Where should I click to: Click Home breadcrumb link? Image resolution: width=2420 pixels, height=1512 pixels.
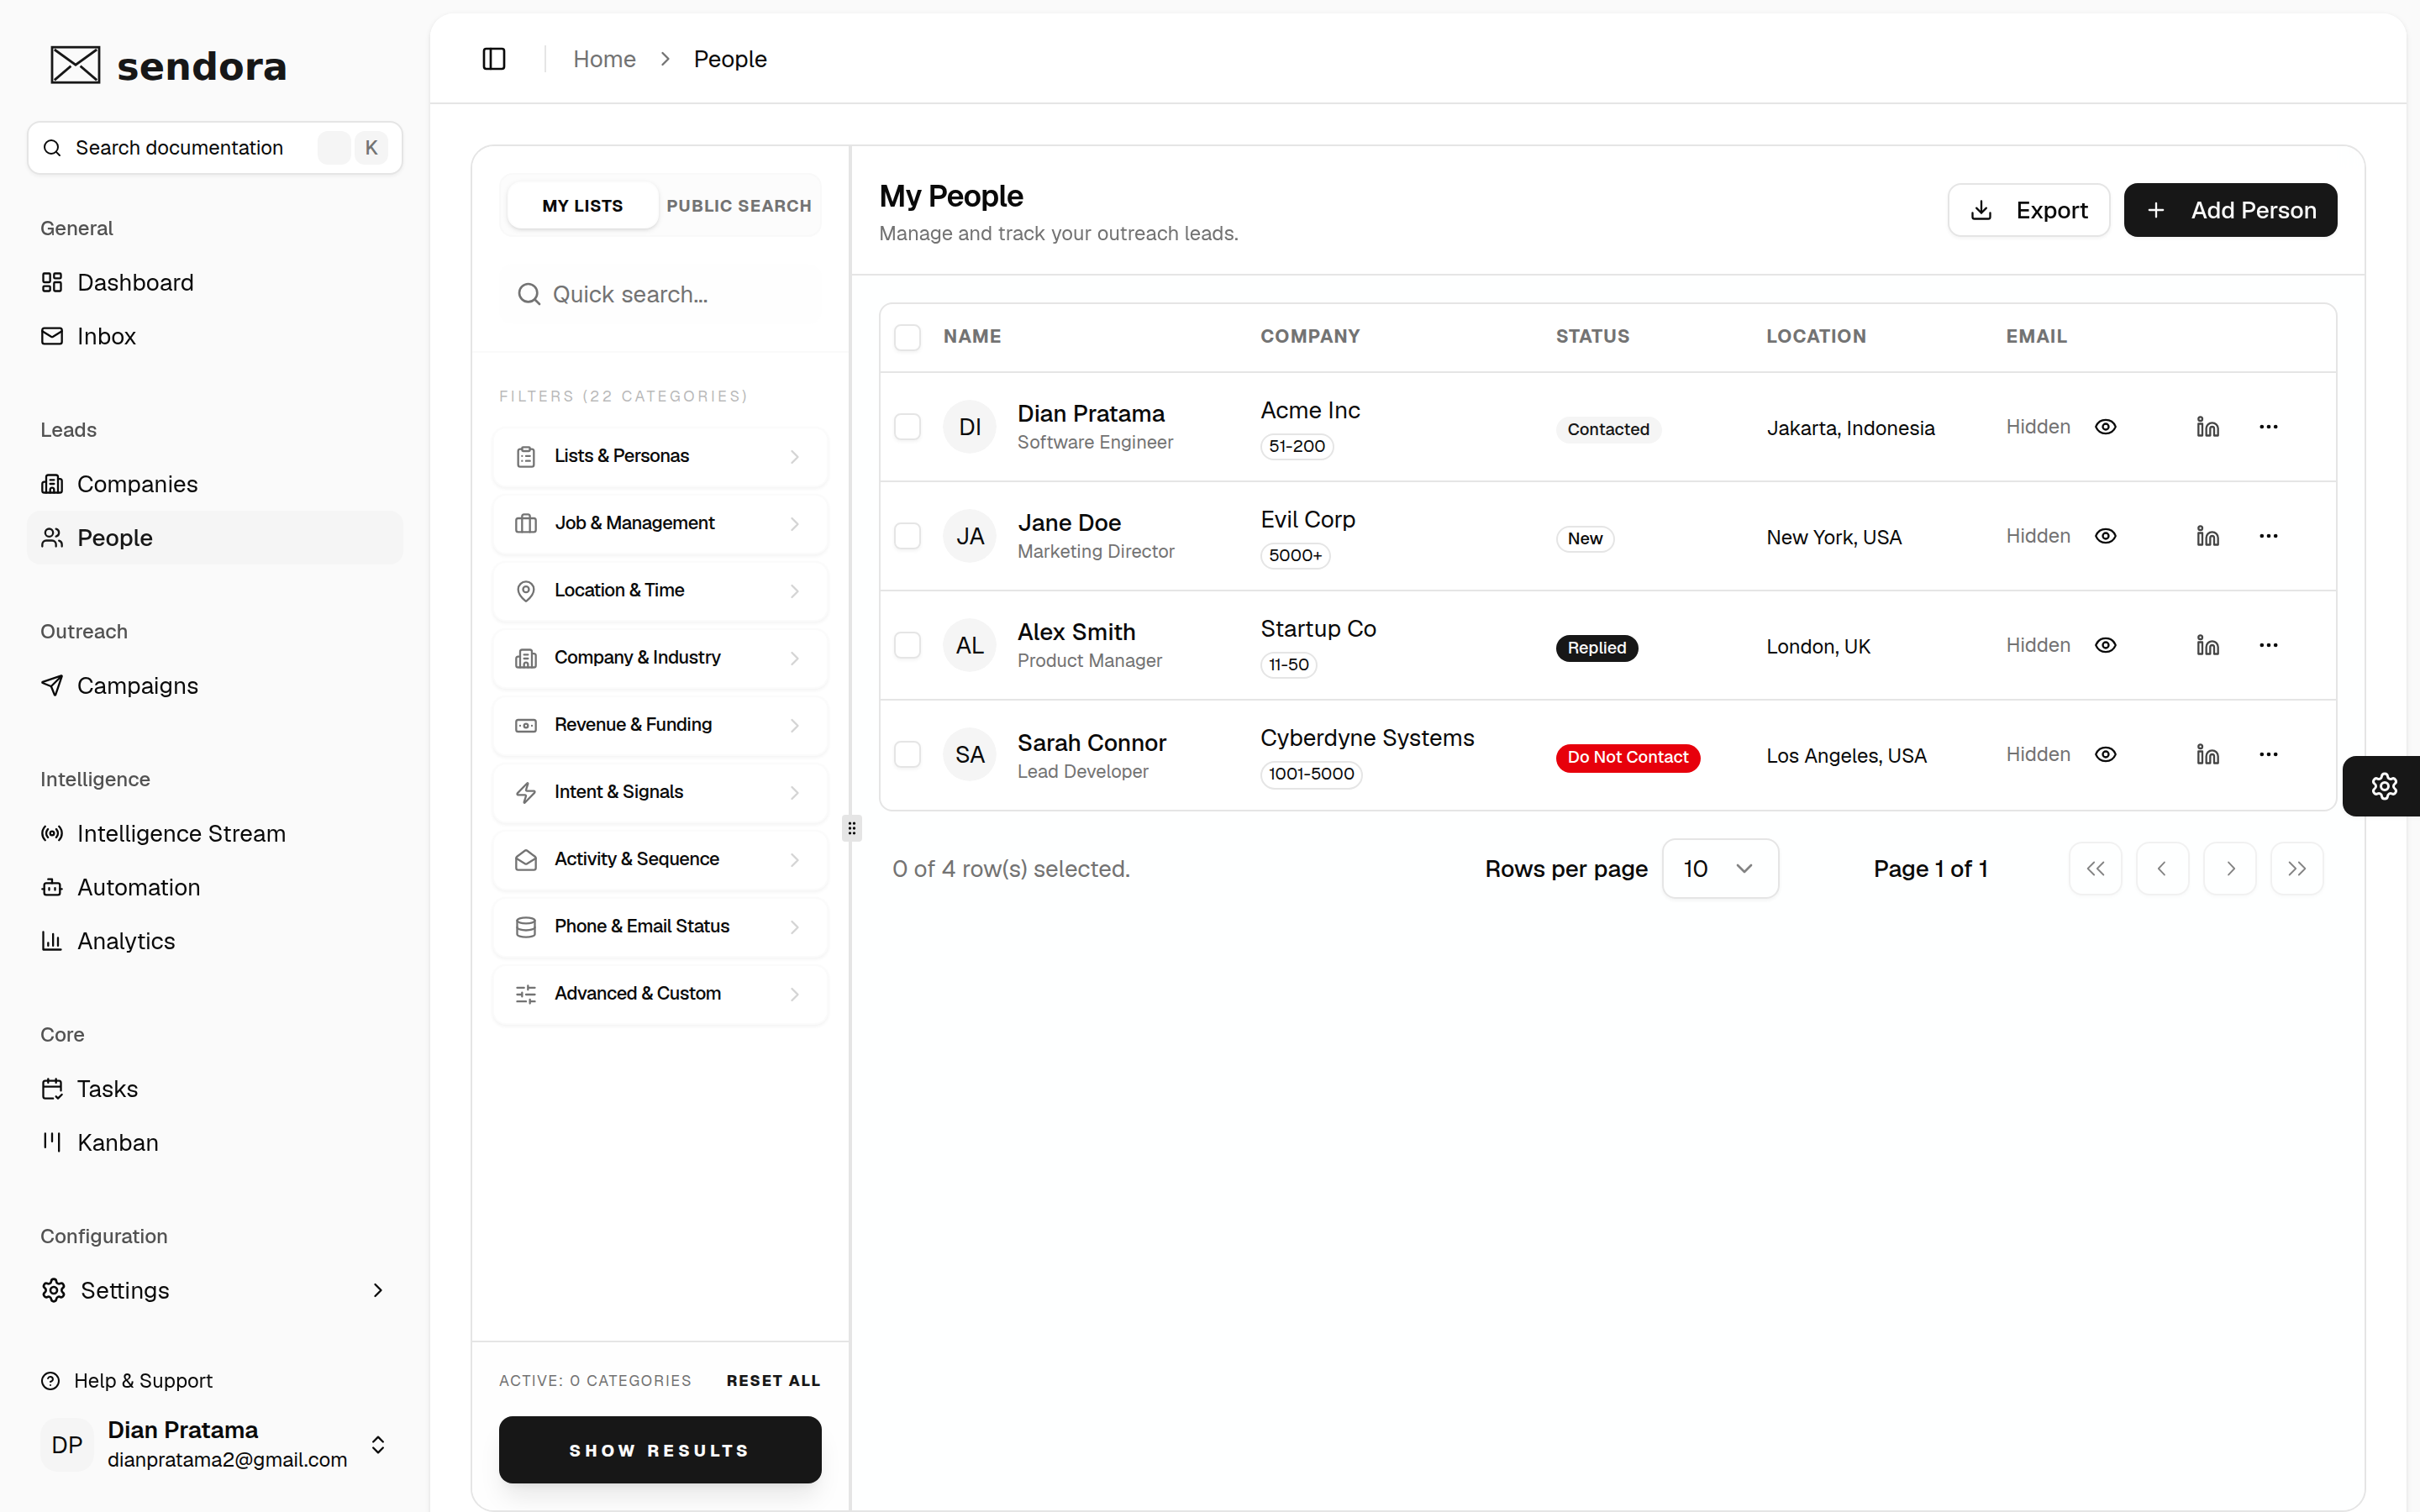click(x=604, y=59)
